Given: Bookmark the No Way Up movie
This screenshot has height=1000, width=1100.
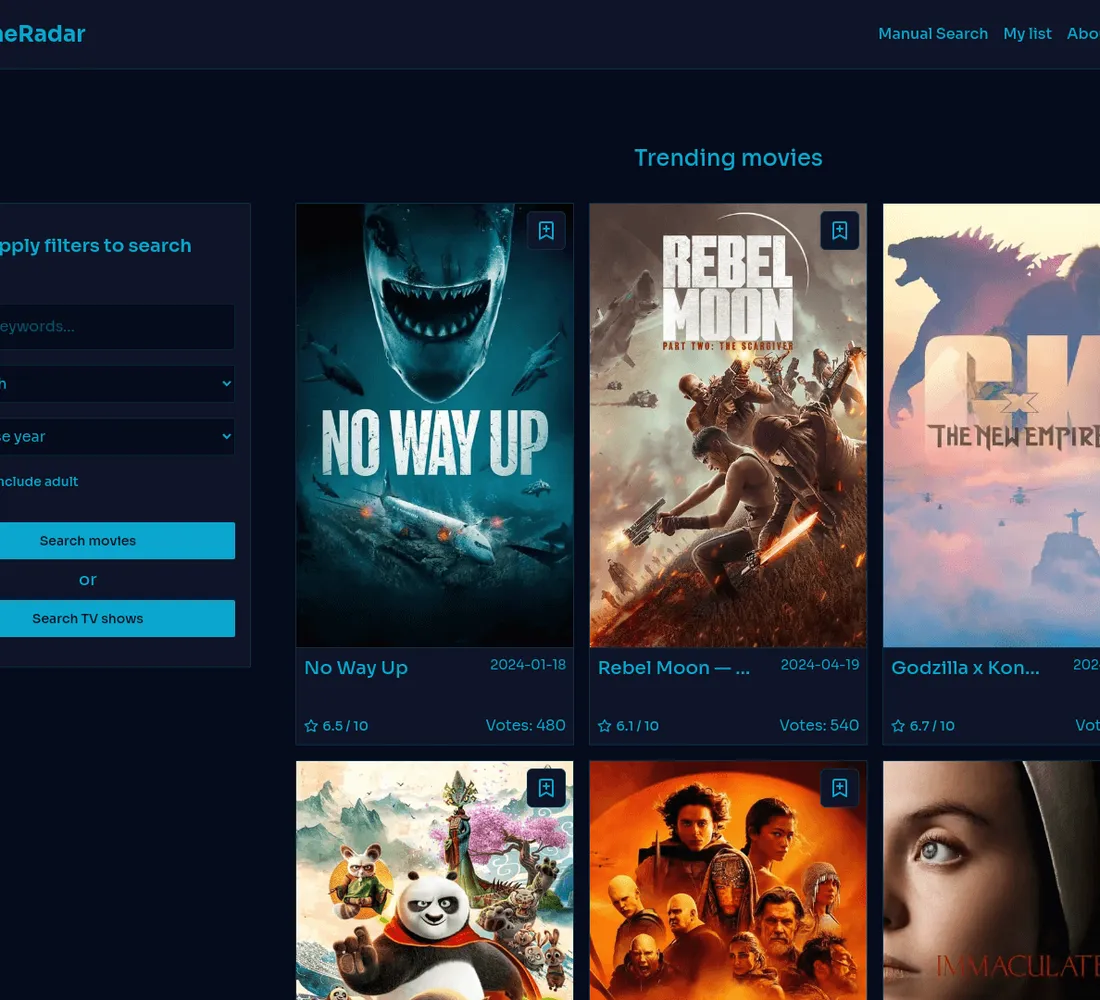Looking at the screenshot, I should click(546, 231).
